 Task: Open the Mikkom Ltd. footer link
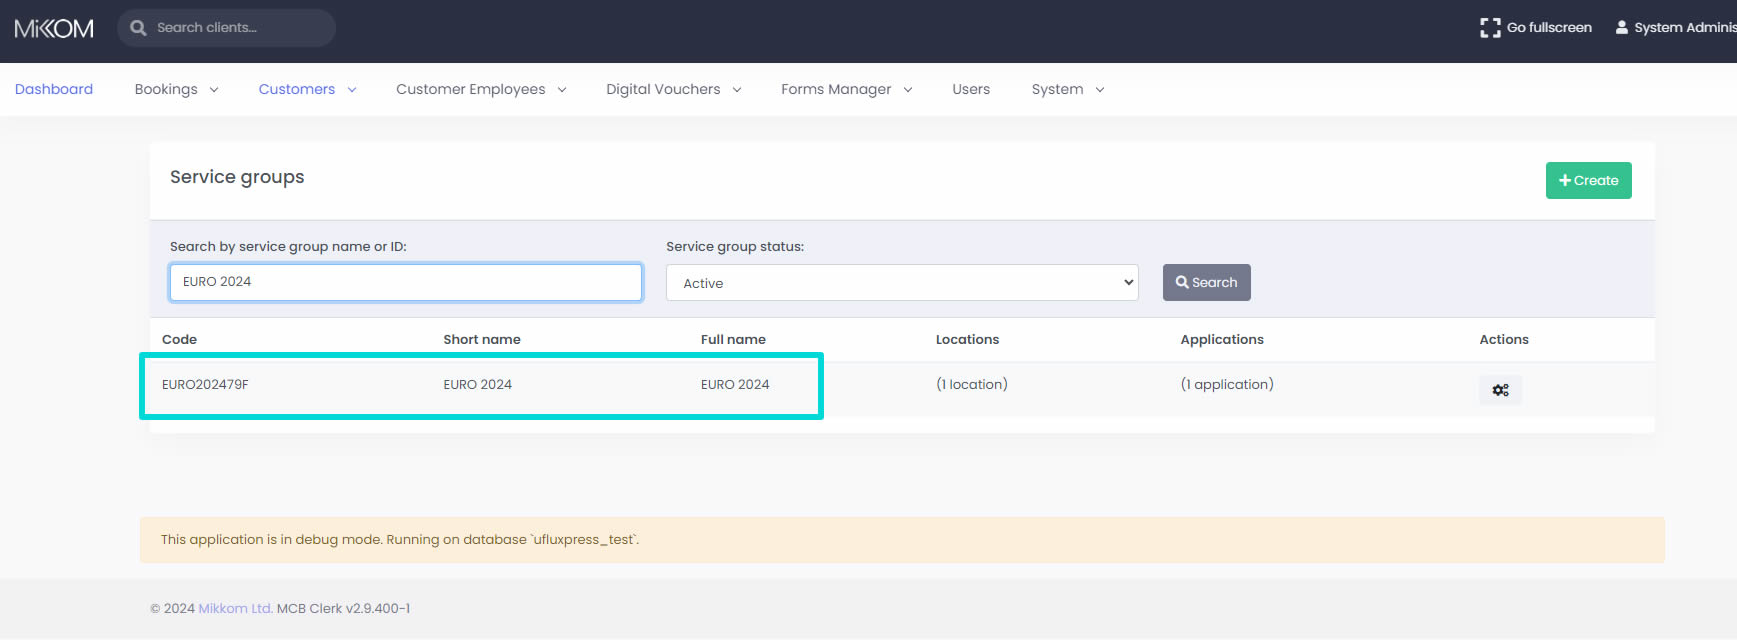point(235,609)
